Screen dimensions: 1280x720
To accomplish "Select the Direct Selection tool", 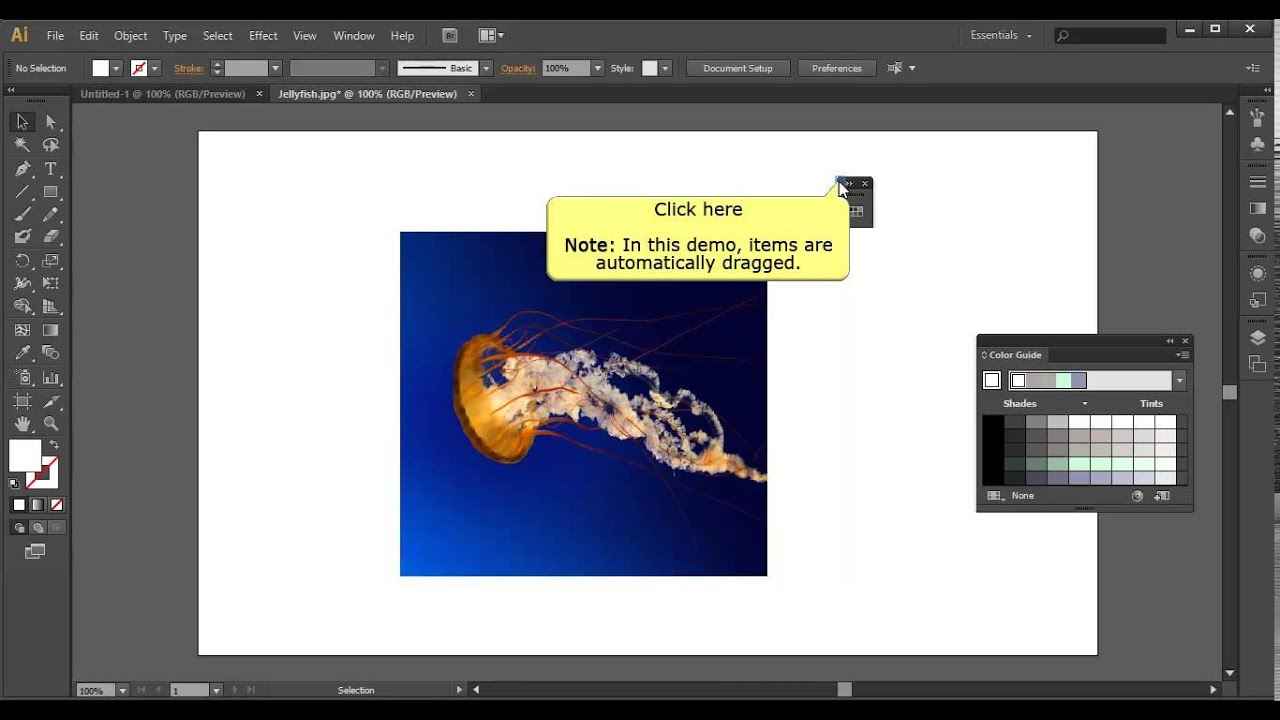I will pyautogui.click(x=51, y=122).
